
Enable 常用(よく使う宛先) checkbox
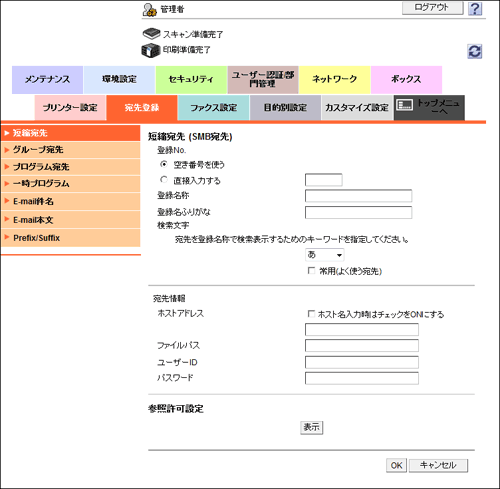[x=311, y=271]
